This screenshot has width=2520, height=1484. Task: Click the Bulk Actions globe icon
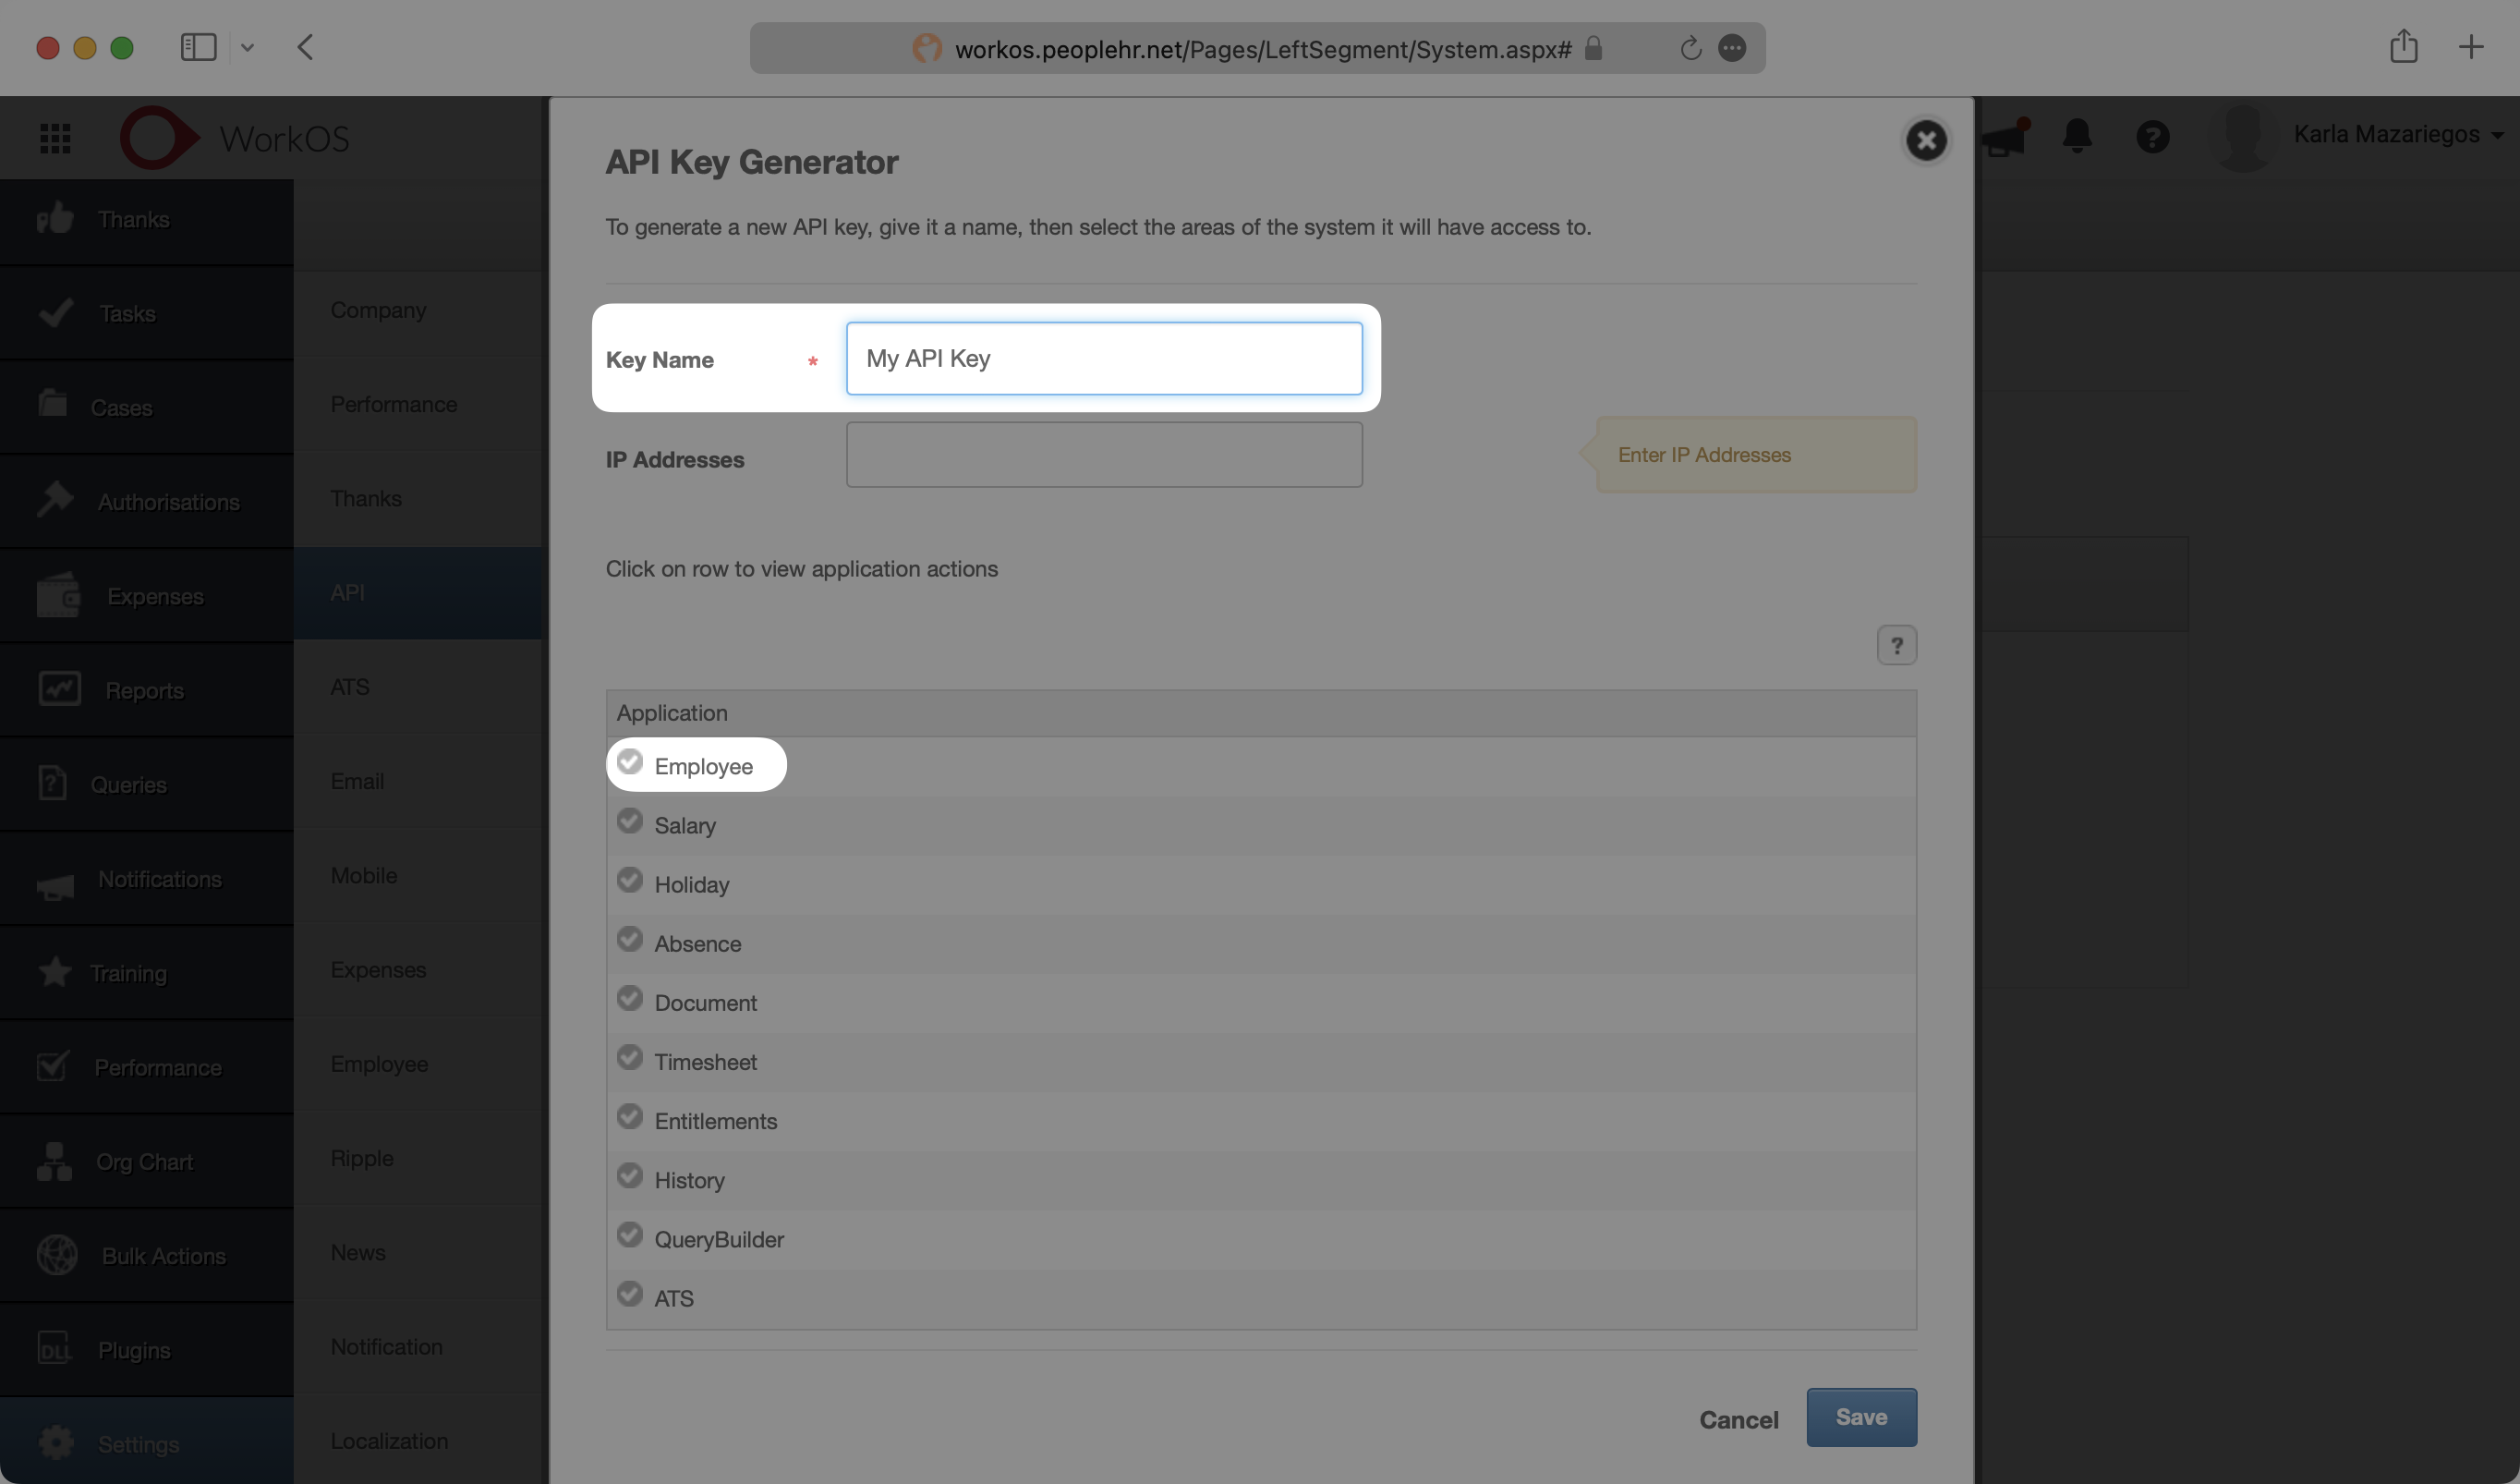pos(57,1255)
